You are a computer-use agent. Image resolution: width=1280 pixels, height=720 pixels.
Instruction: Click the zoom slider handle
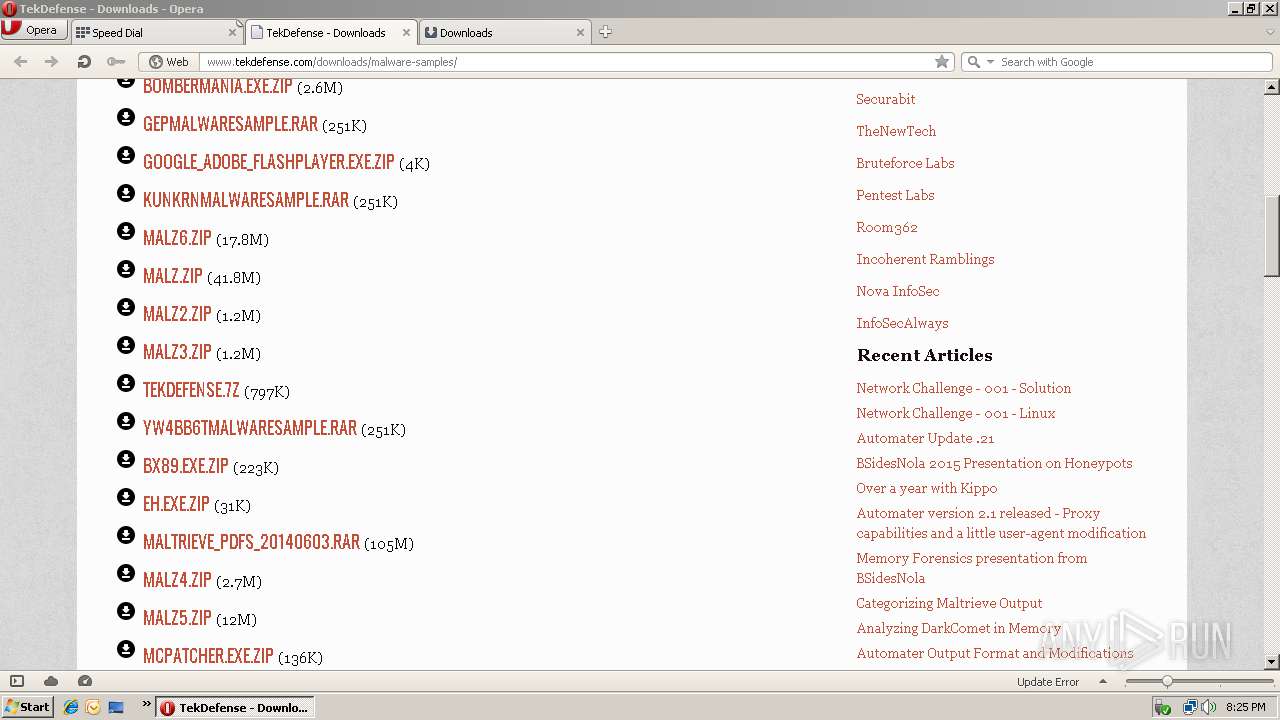pyautogui.click(x=1166, y=681)
